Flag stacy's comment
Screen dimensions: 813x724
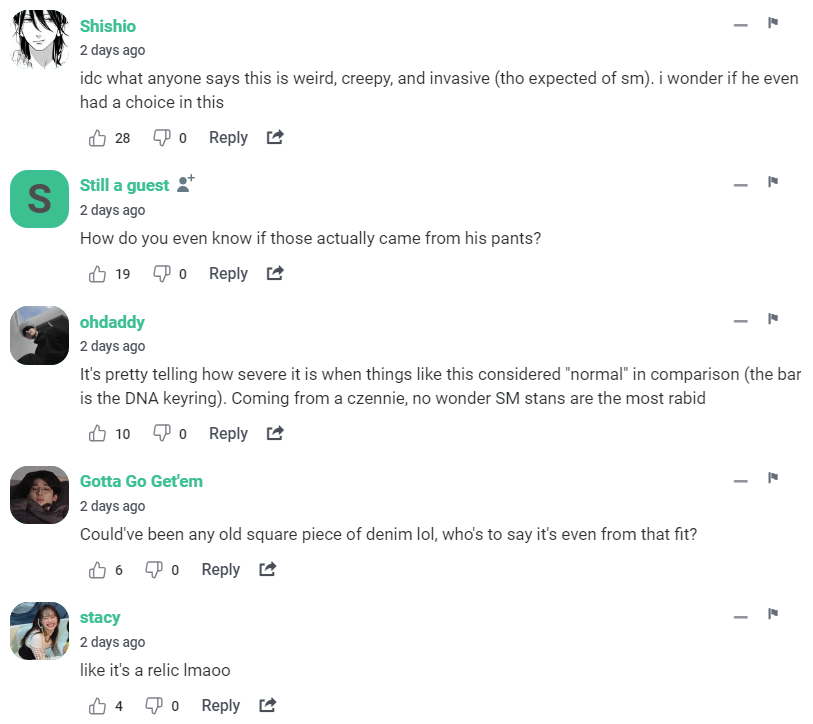point(773,614)
